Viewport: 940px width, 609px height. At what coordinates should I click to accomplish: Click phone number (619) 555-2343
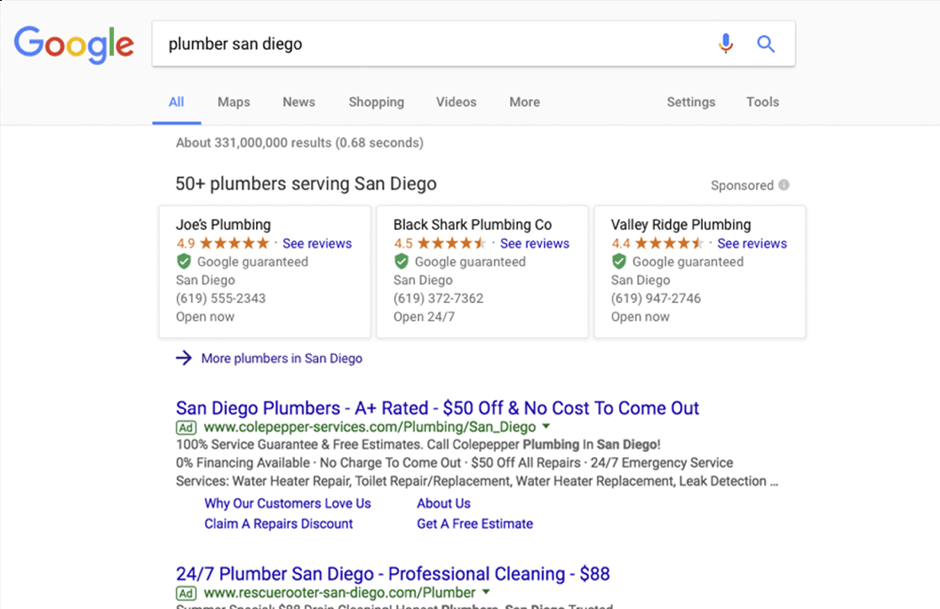tap(221, 299)
